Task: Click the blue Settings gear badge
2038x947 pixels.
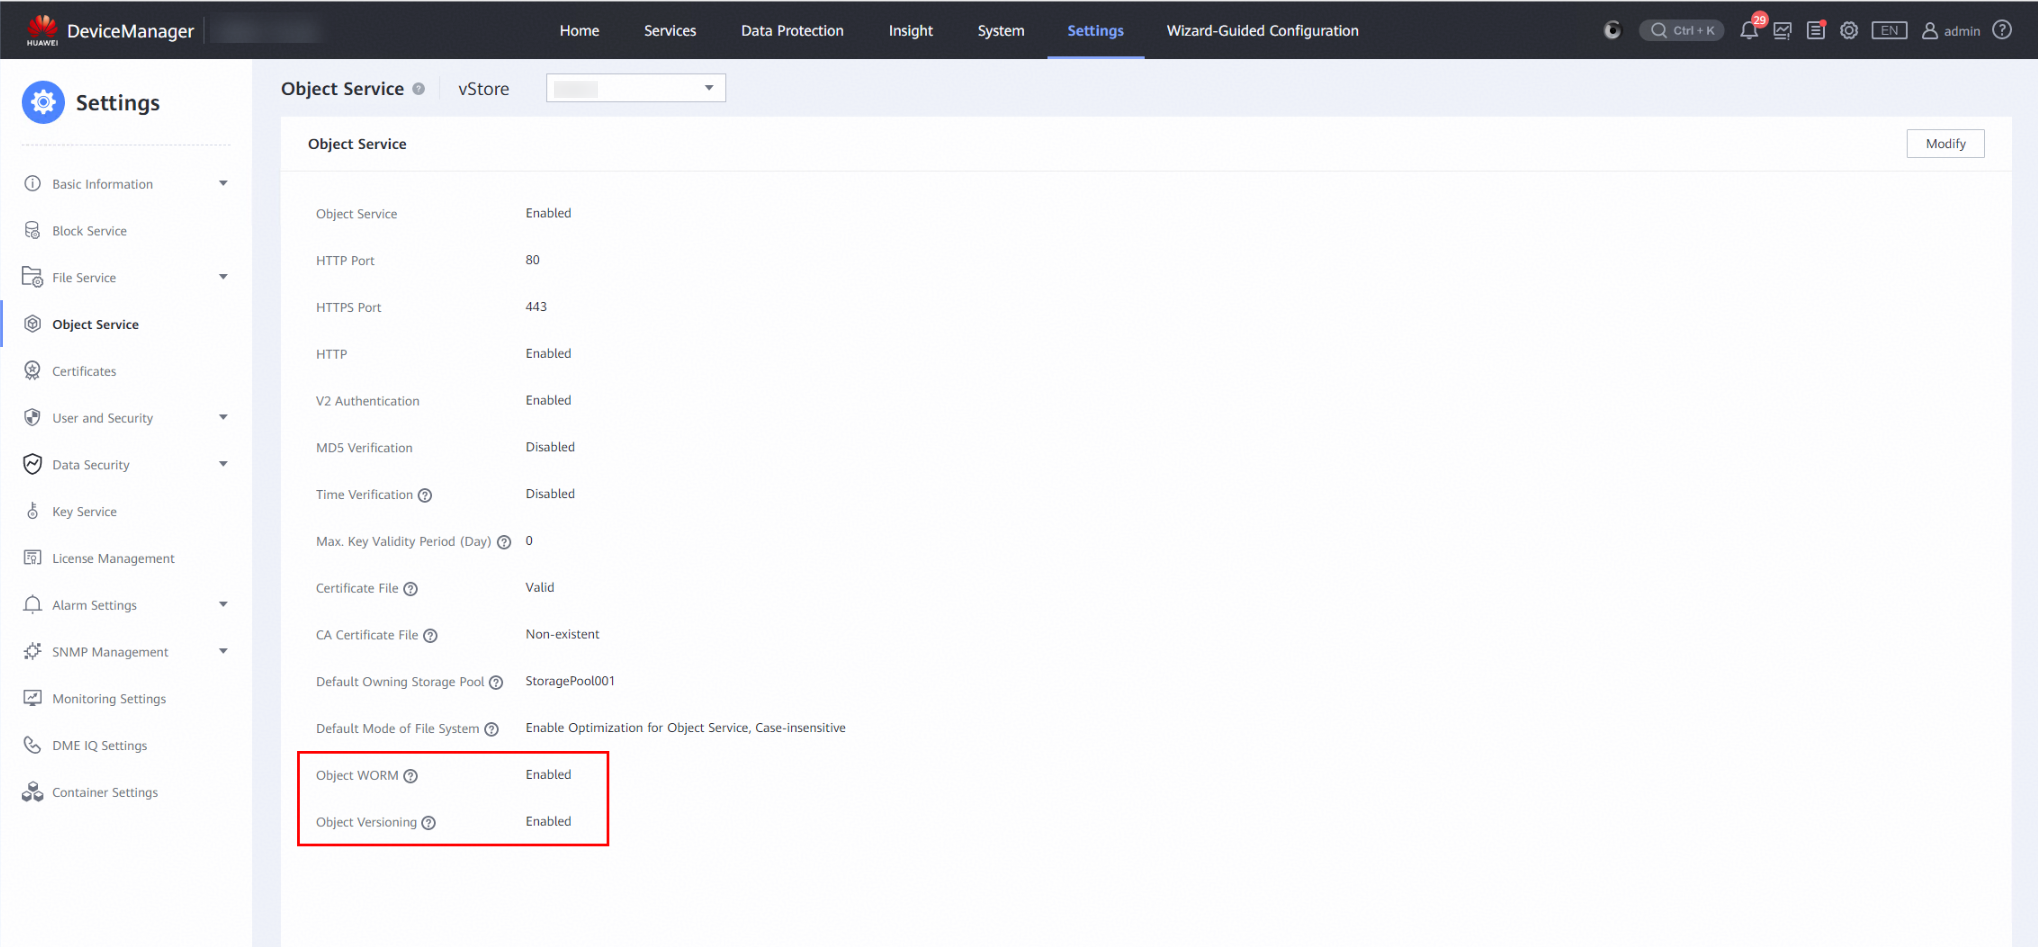Action: tap(43, 103)
